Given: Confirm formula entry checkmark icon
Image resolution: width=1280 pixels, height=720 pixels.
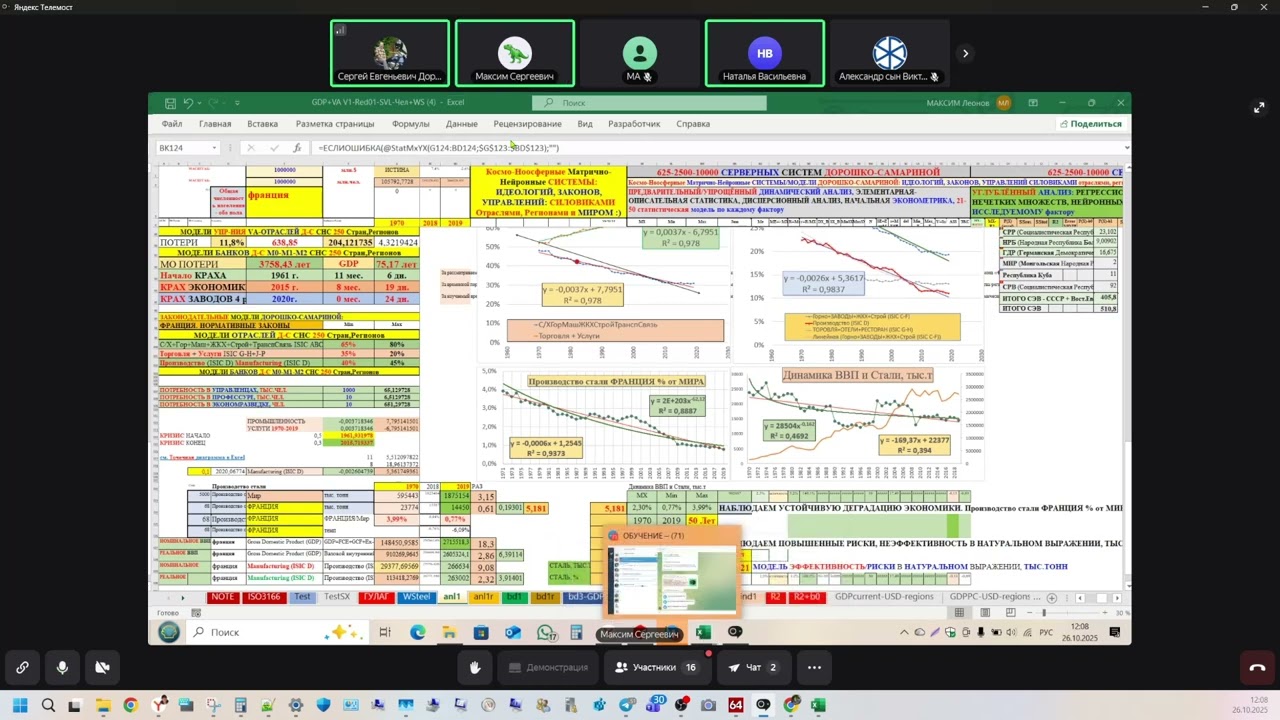Looking at the screenshot, I should pos(274,148).
